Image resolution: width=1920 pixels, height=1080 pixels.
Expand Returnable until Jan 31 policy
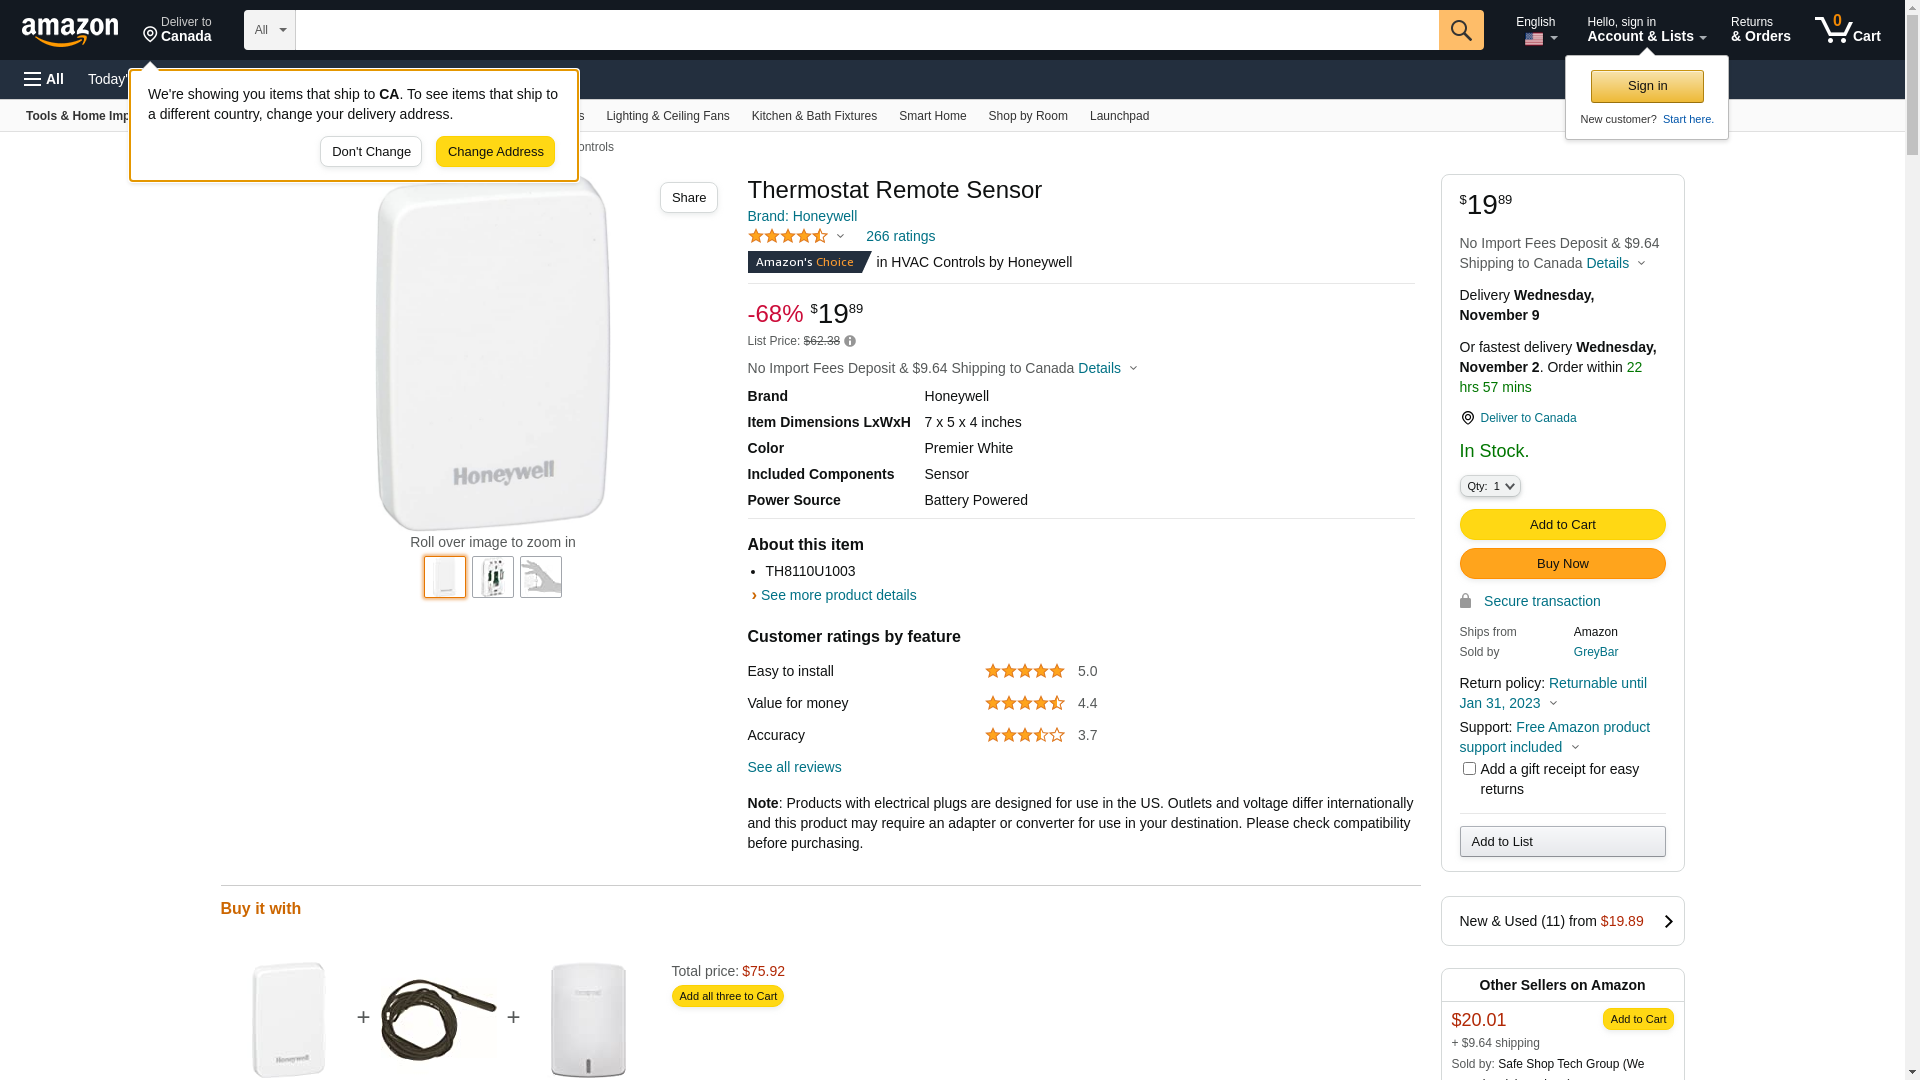click(x=1553, y=703)
